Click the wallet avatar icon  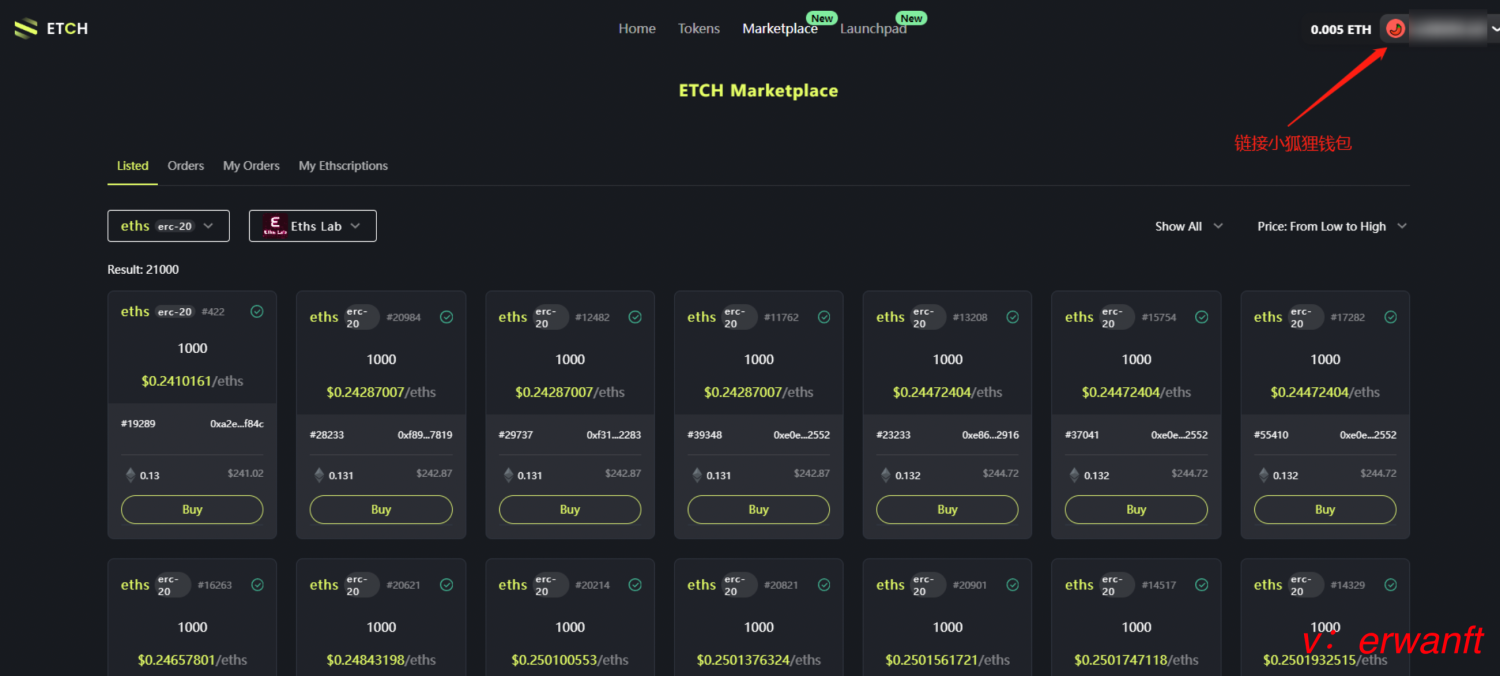point(1396,29)
